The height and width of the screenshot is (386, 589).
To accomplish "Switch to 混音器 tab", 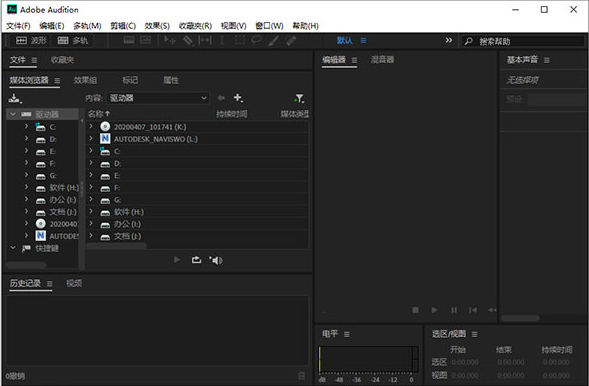I will 382,59.
